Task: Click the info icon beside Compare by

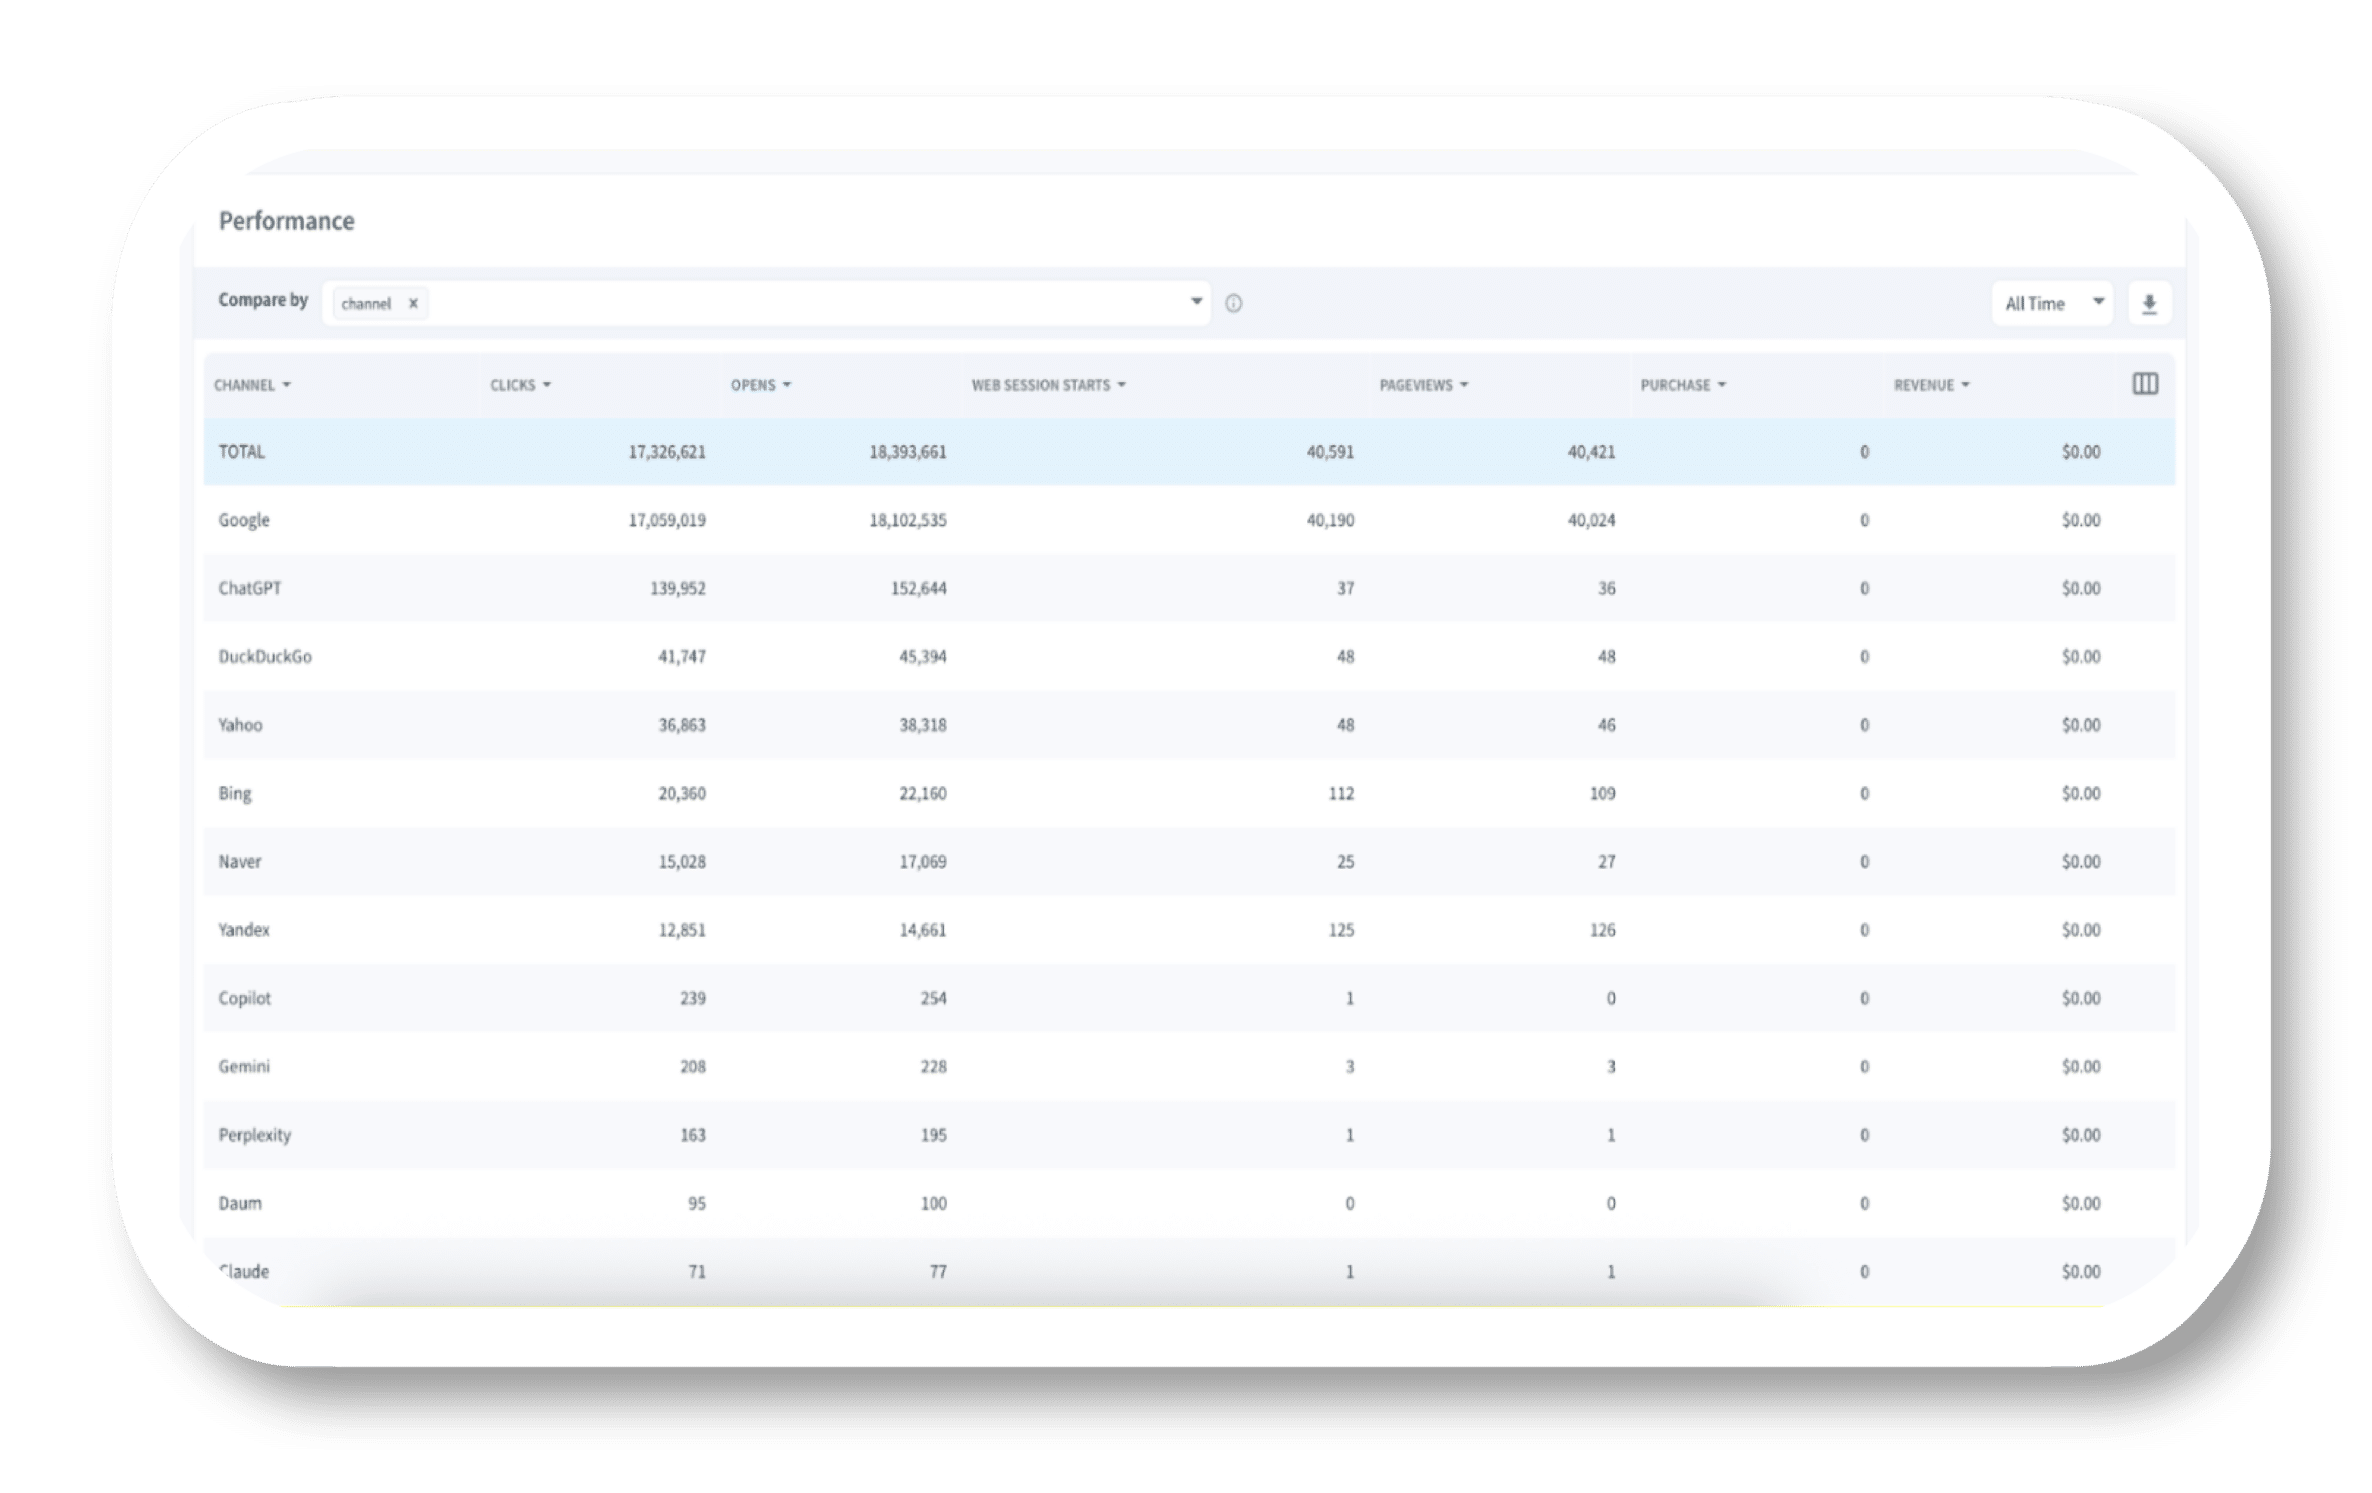Action: 1234,304
